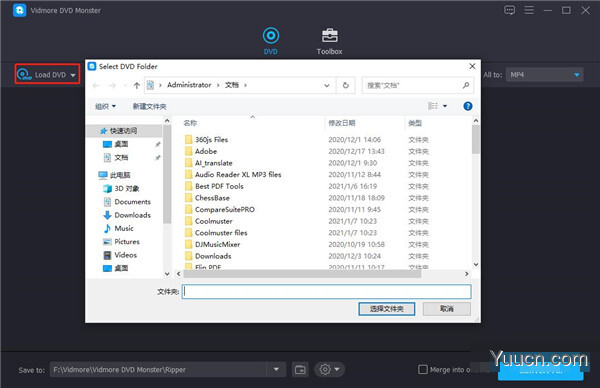Select pinned 文档 under quick access
The image size is (600, 388).
121,158
